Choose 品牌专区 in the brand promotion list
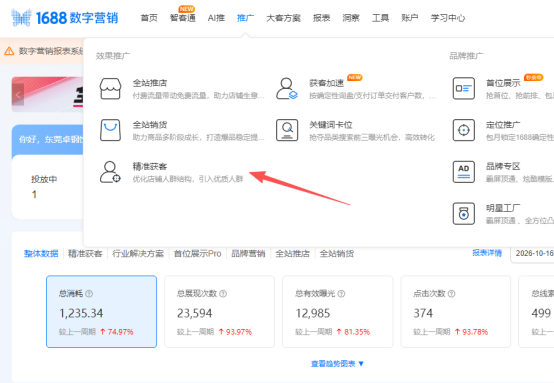 [503, 166]
